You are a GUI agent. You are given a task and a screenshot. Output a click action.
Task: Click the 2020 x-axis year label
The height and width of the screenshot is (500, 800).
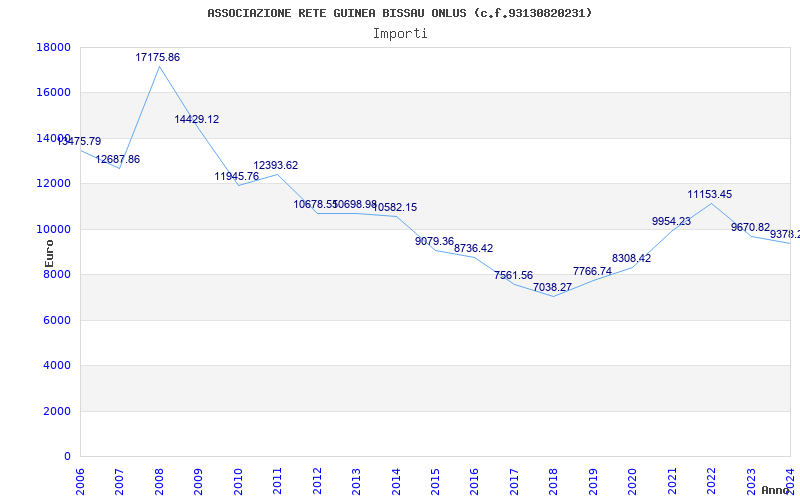(x=634, y=481)
